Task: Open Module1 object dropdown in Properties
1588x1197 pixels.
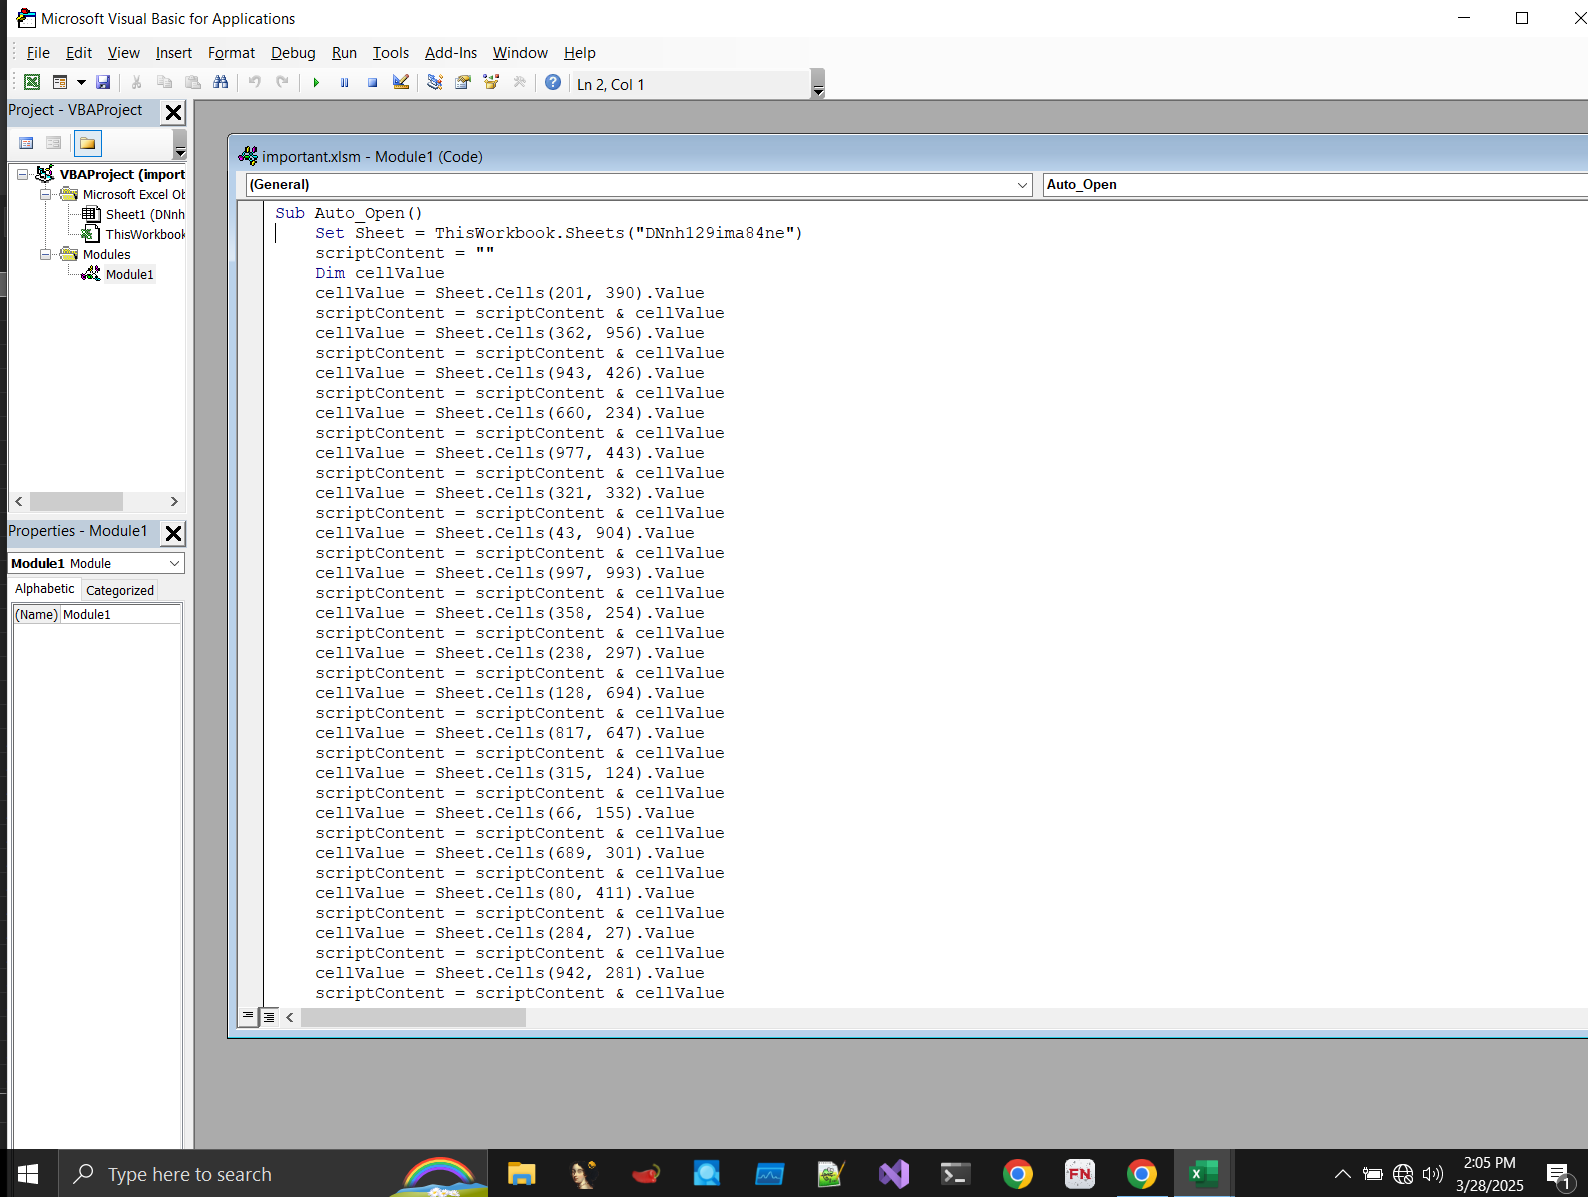Action: click(x=174, y=563)
